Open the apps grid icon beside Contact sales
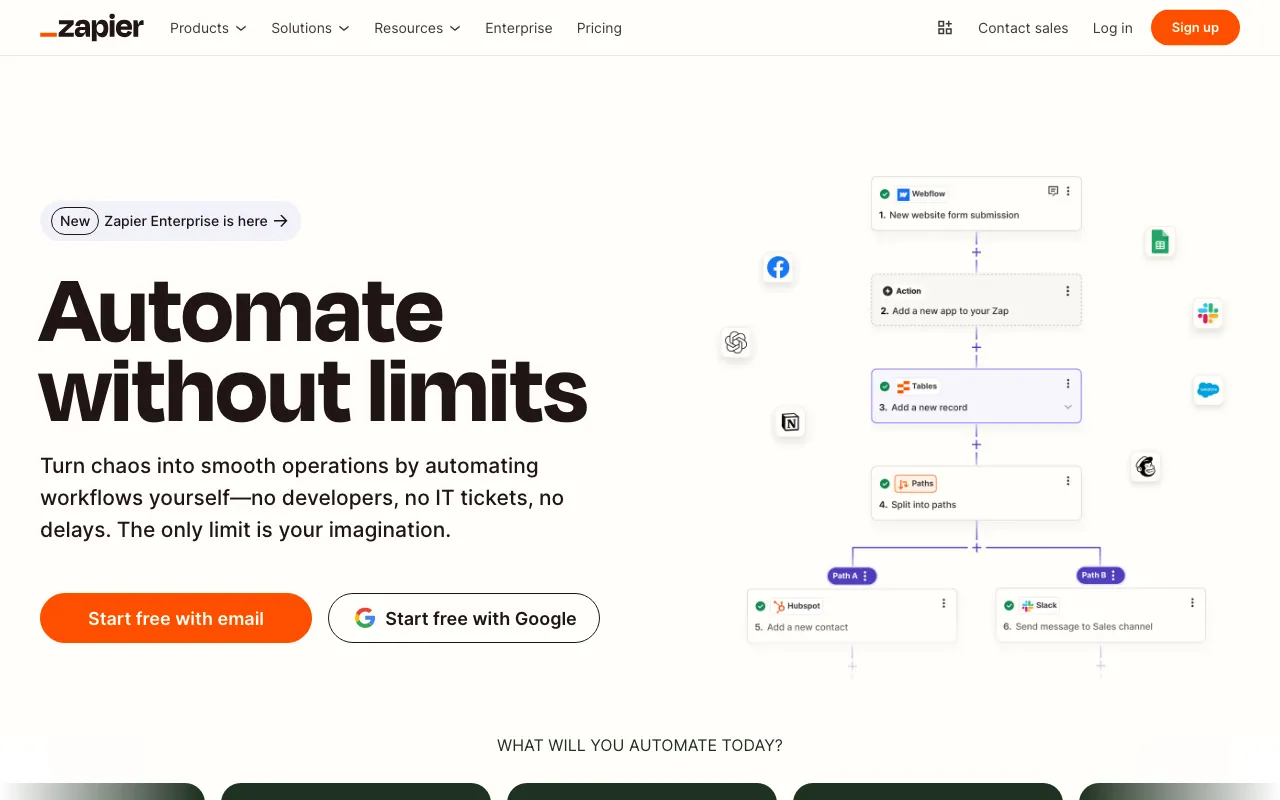The height and width of the screenshot is (800, 1280). tap(945, 28)
